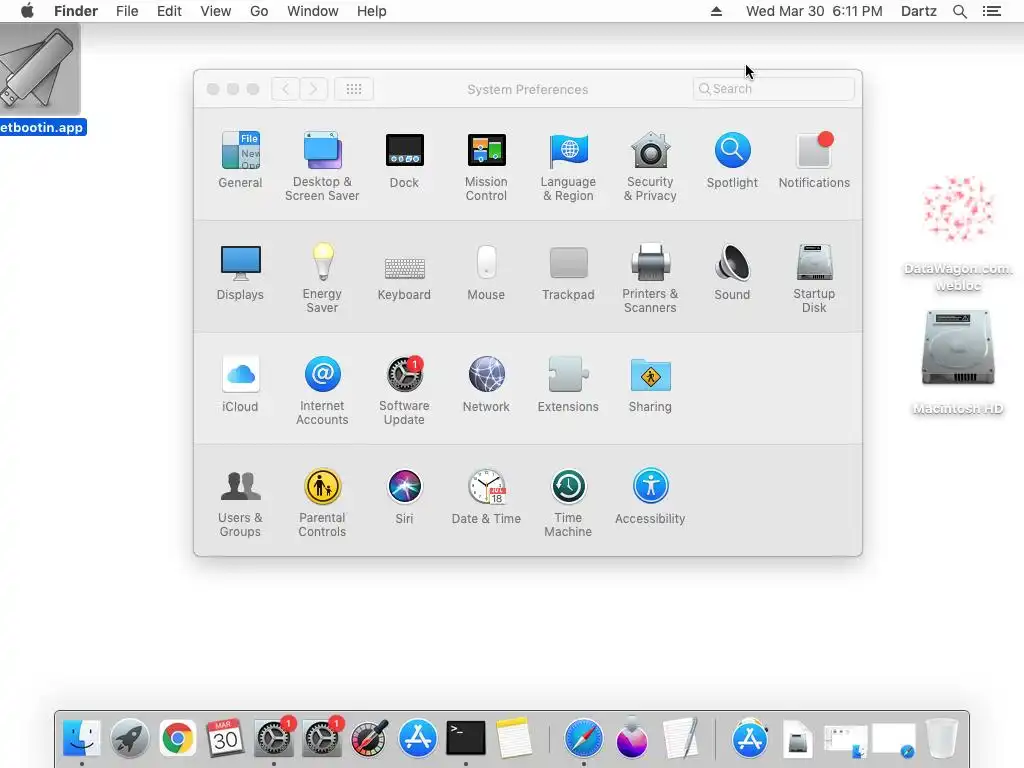Open the Sound preferences pane

click(x=732, y=272)
